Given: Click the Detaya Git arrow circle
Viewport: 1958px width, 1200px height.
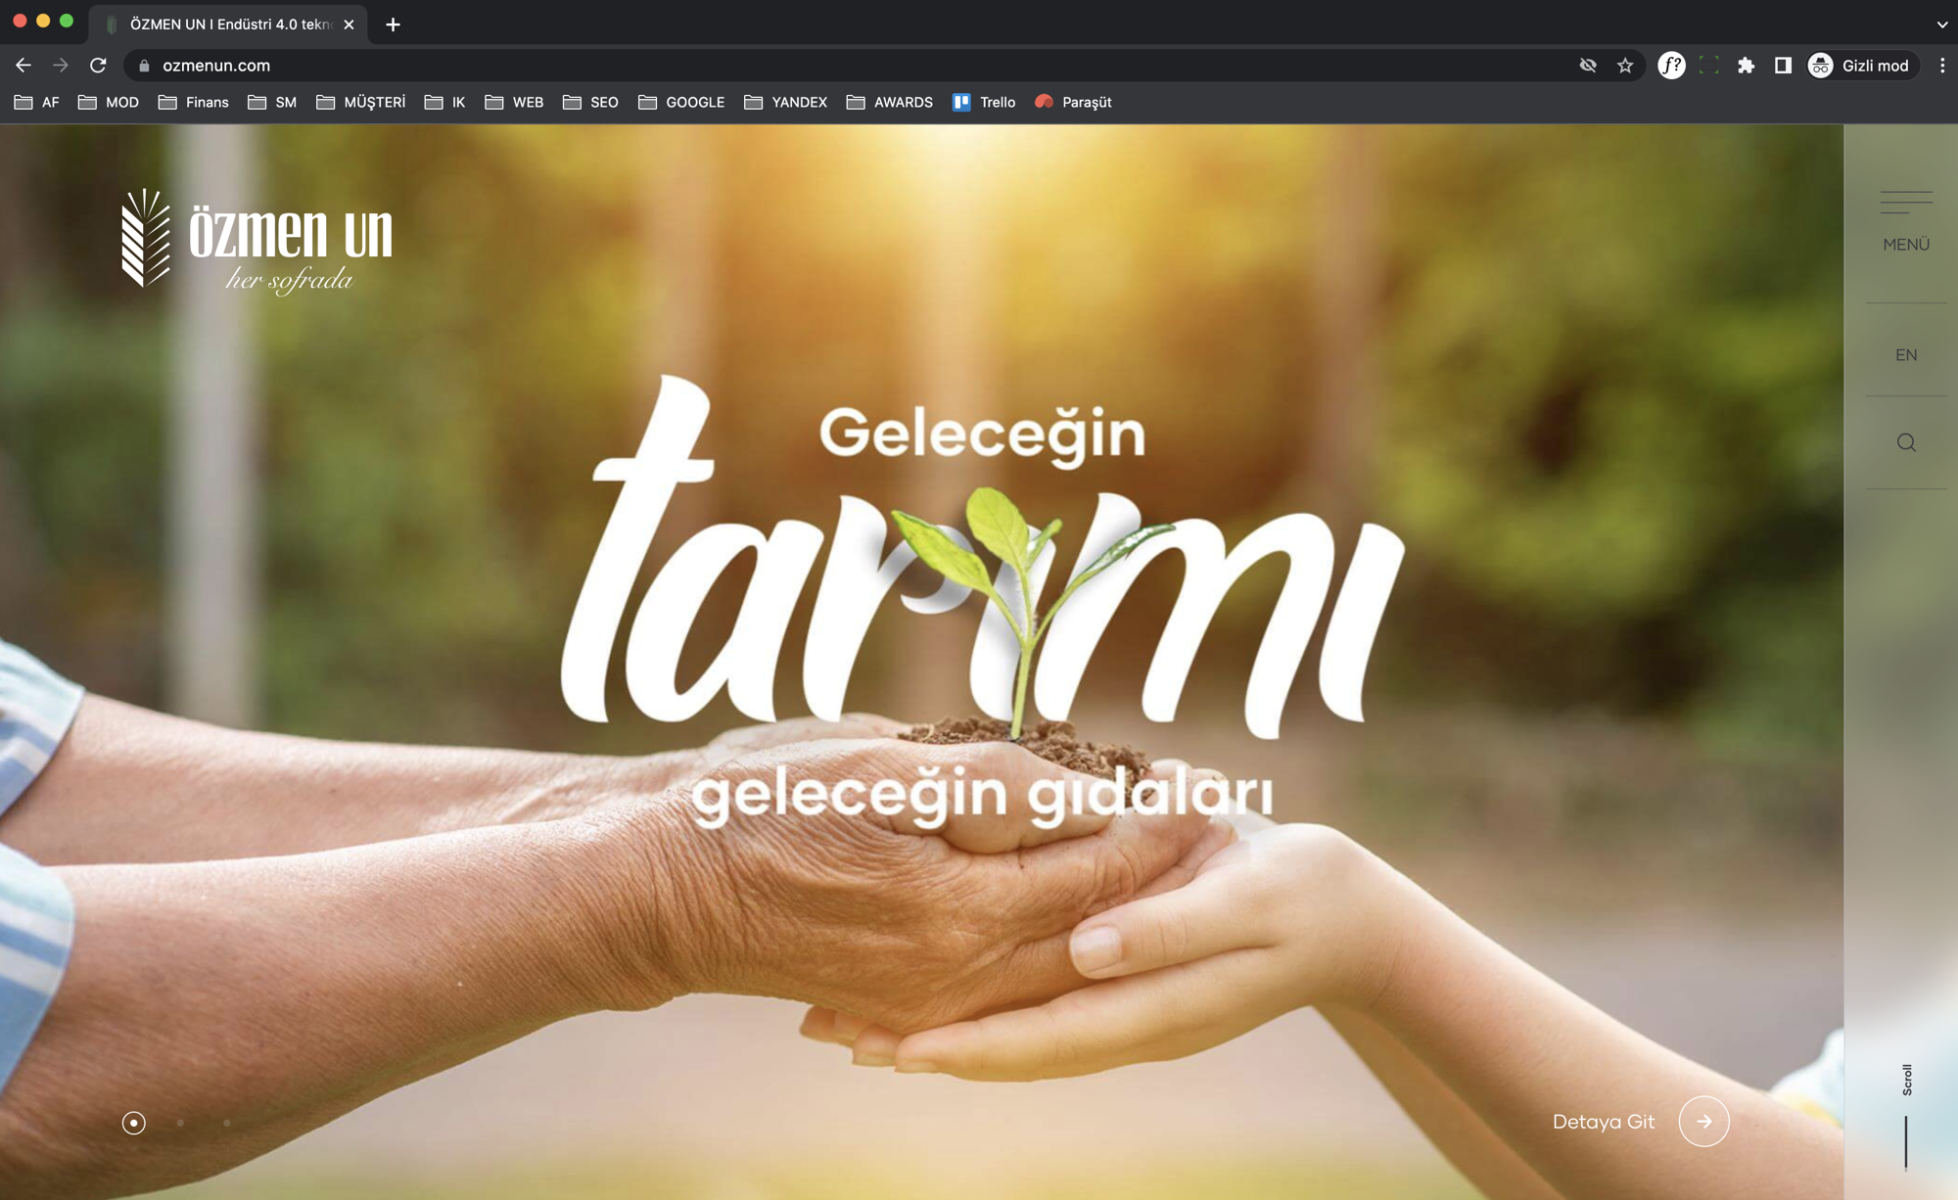Looking at the screenshot, I should pyautogui.click(x=1703, y=1121).
